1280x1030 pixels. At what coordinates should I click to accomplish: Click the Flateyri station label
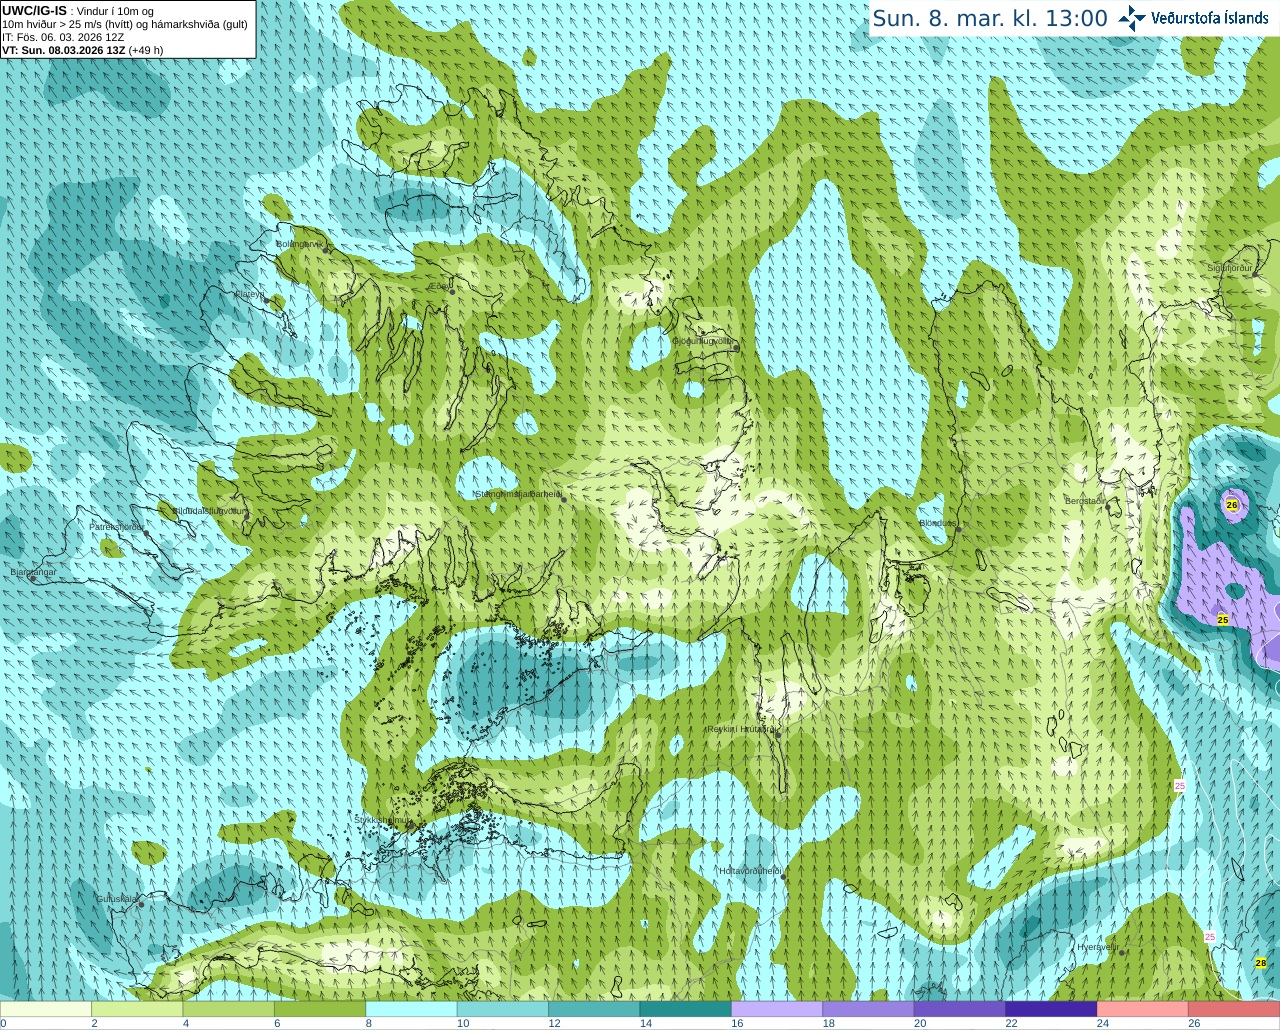(x=250, y=294)
